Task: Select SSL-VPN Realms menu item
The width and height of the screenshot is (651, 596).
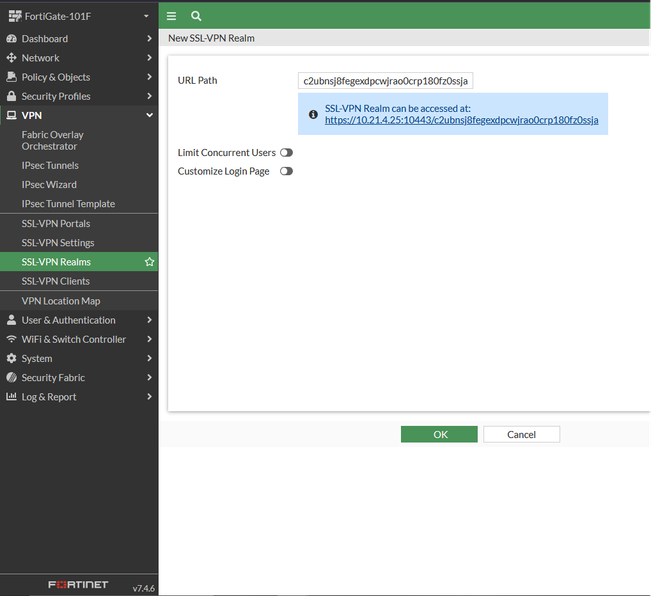Action: coord(79,262)
